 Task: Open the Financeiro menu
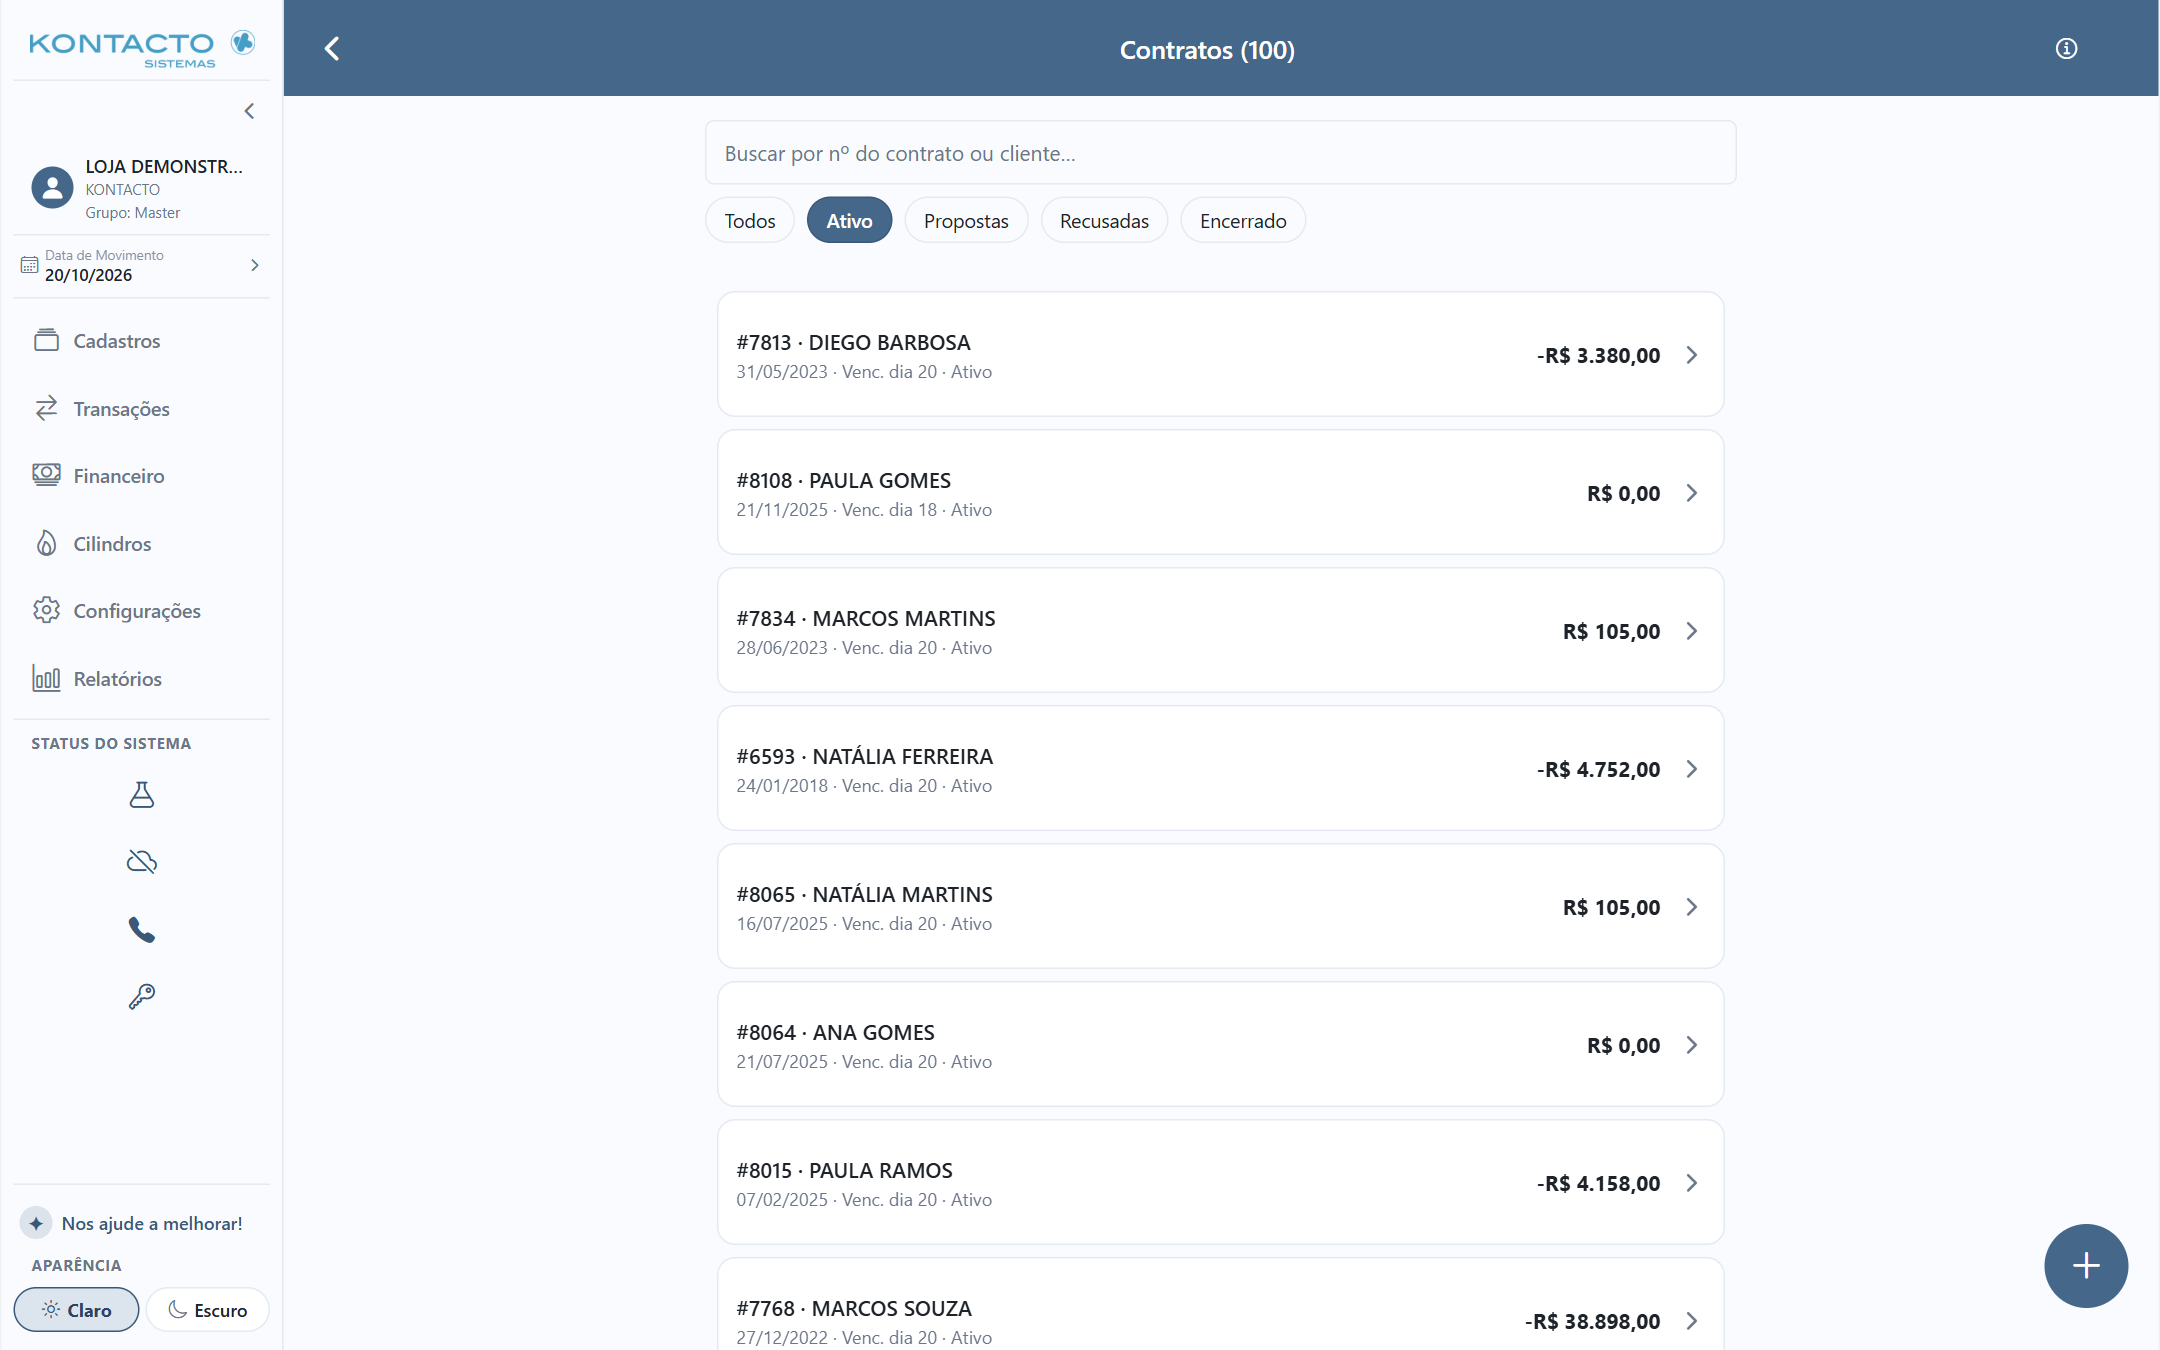click(x=142, y=476)
